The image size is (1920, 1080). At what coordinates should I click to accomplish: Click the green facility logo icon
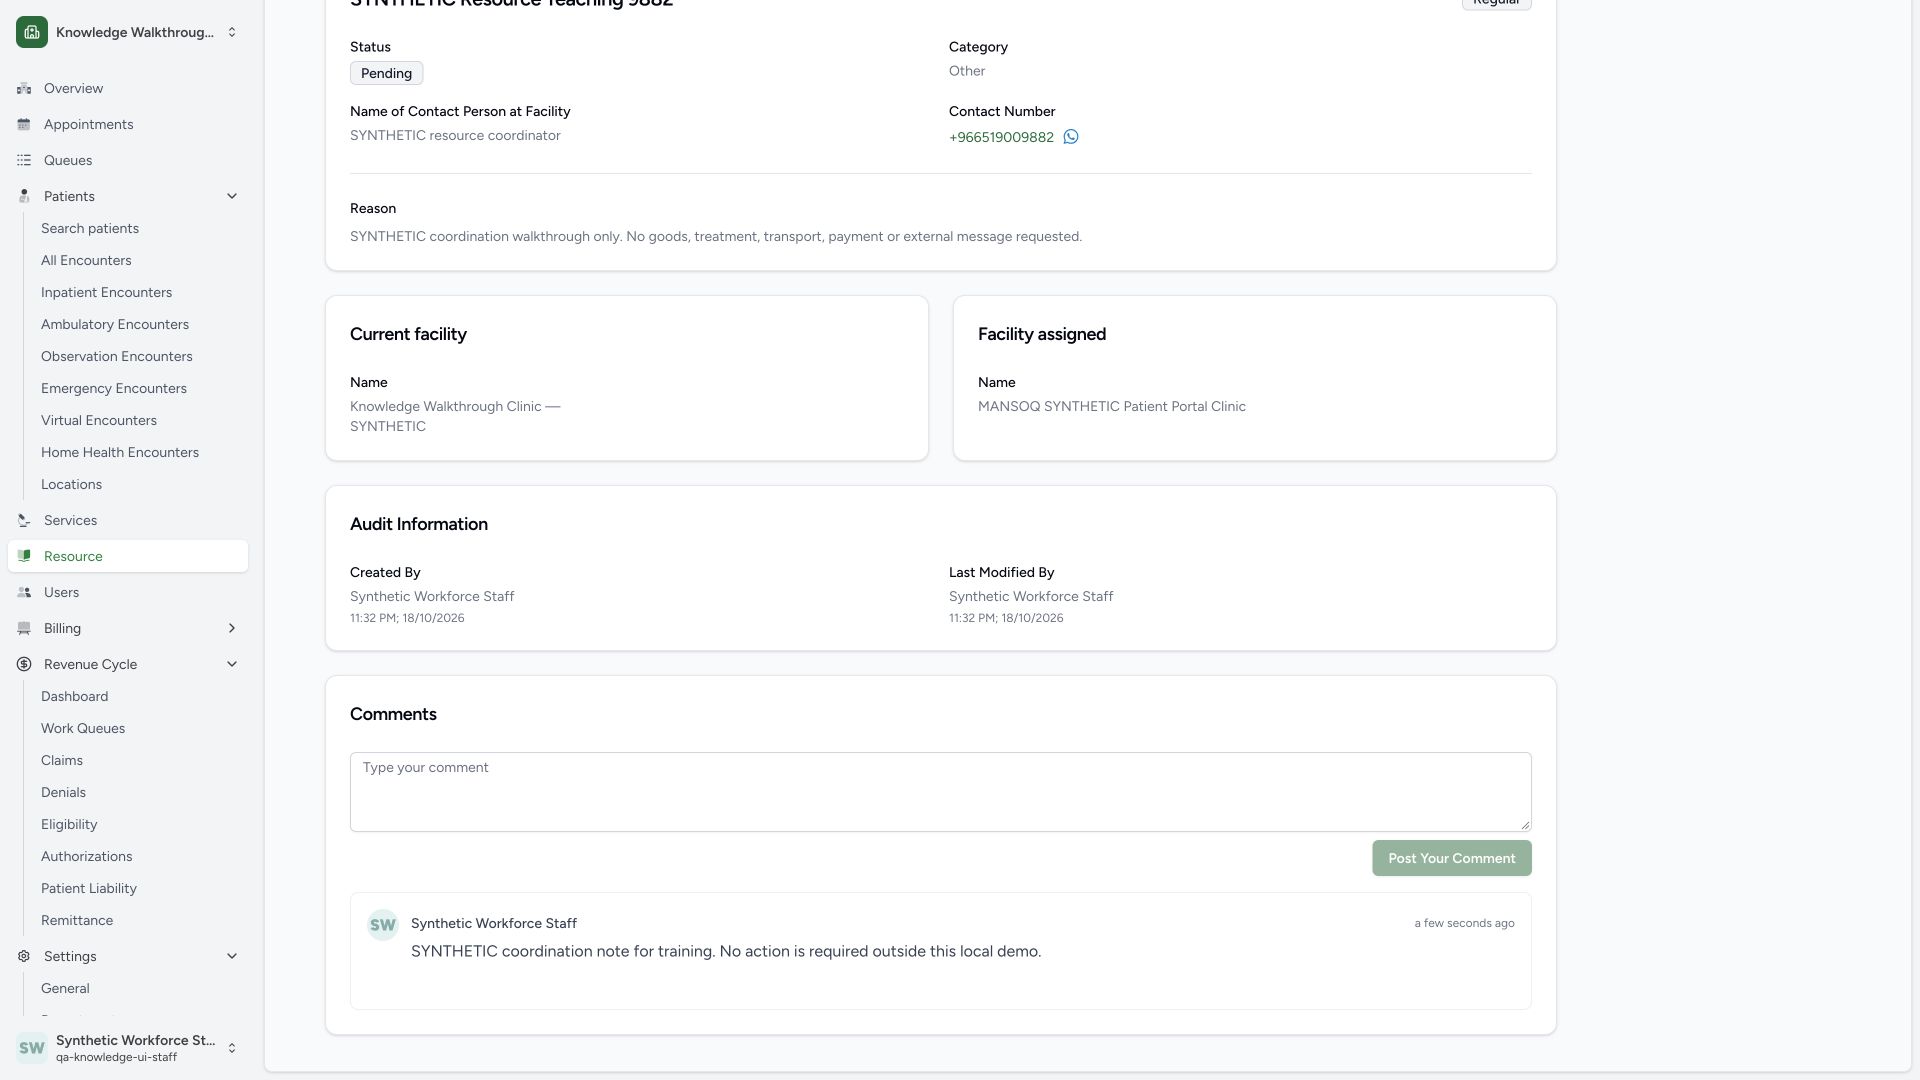point(32,32)
